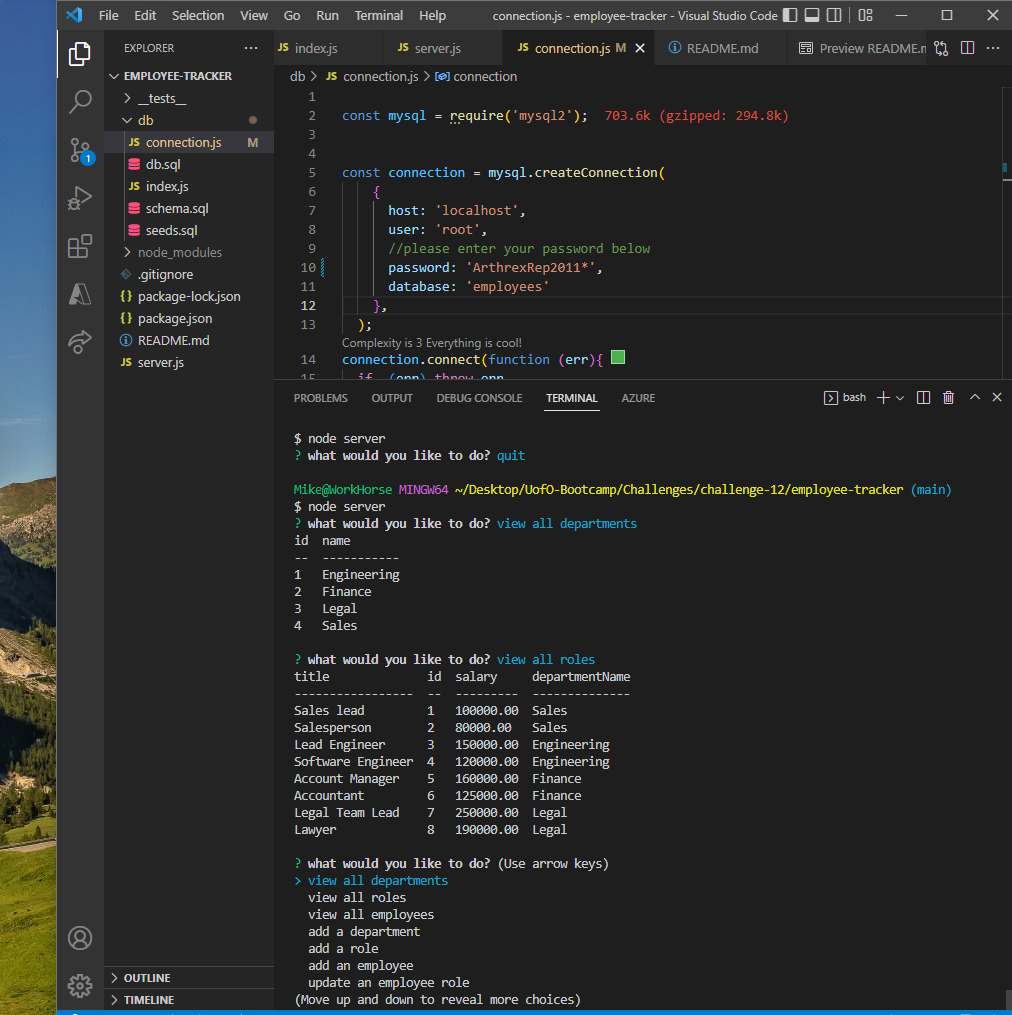Add a new terminal with plus icon

pos(883,397)
